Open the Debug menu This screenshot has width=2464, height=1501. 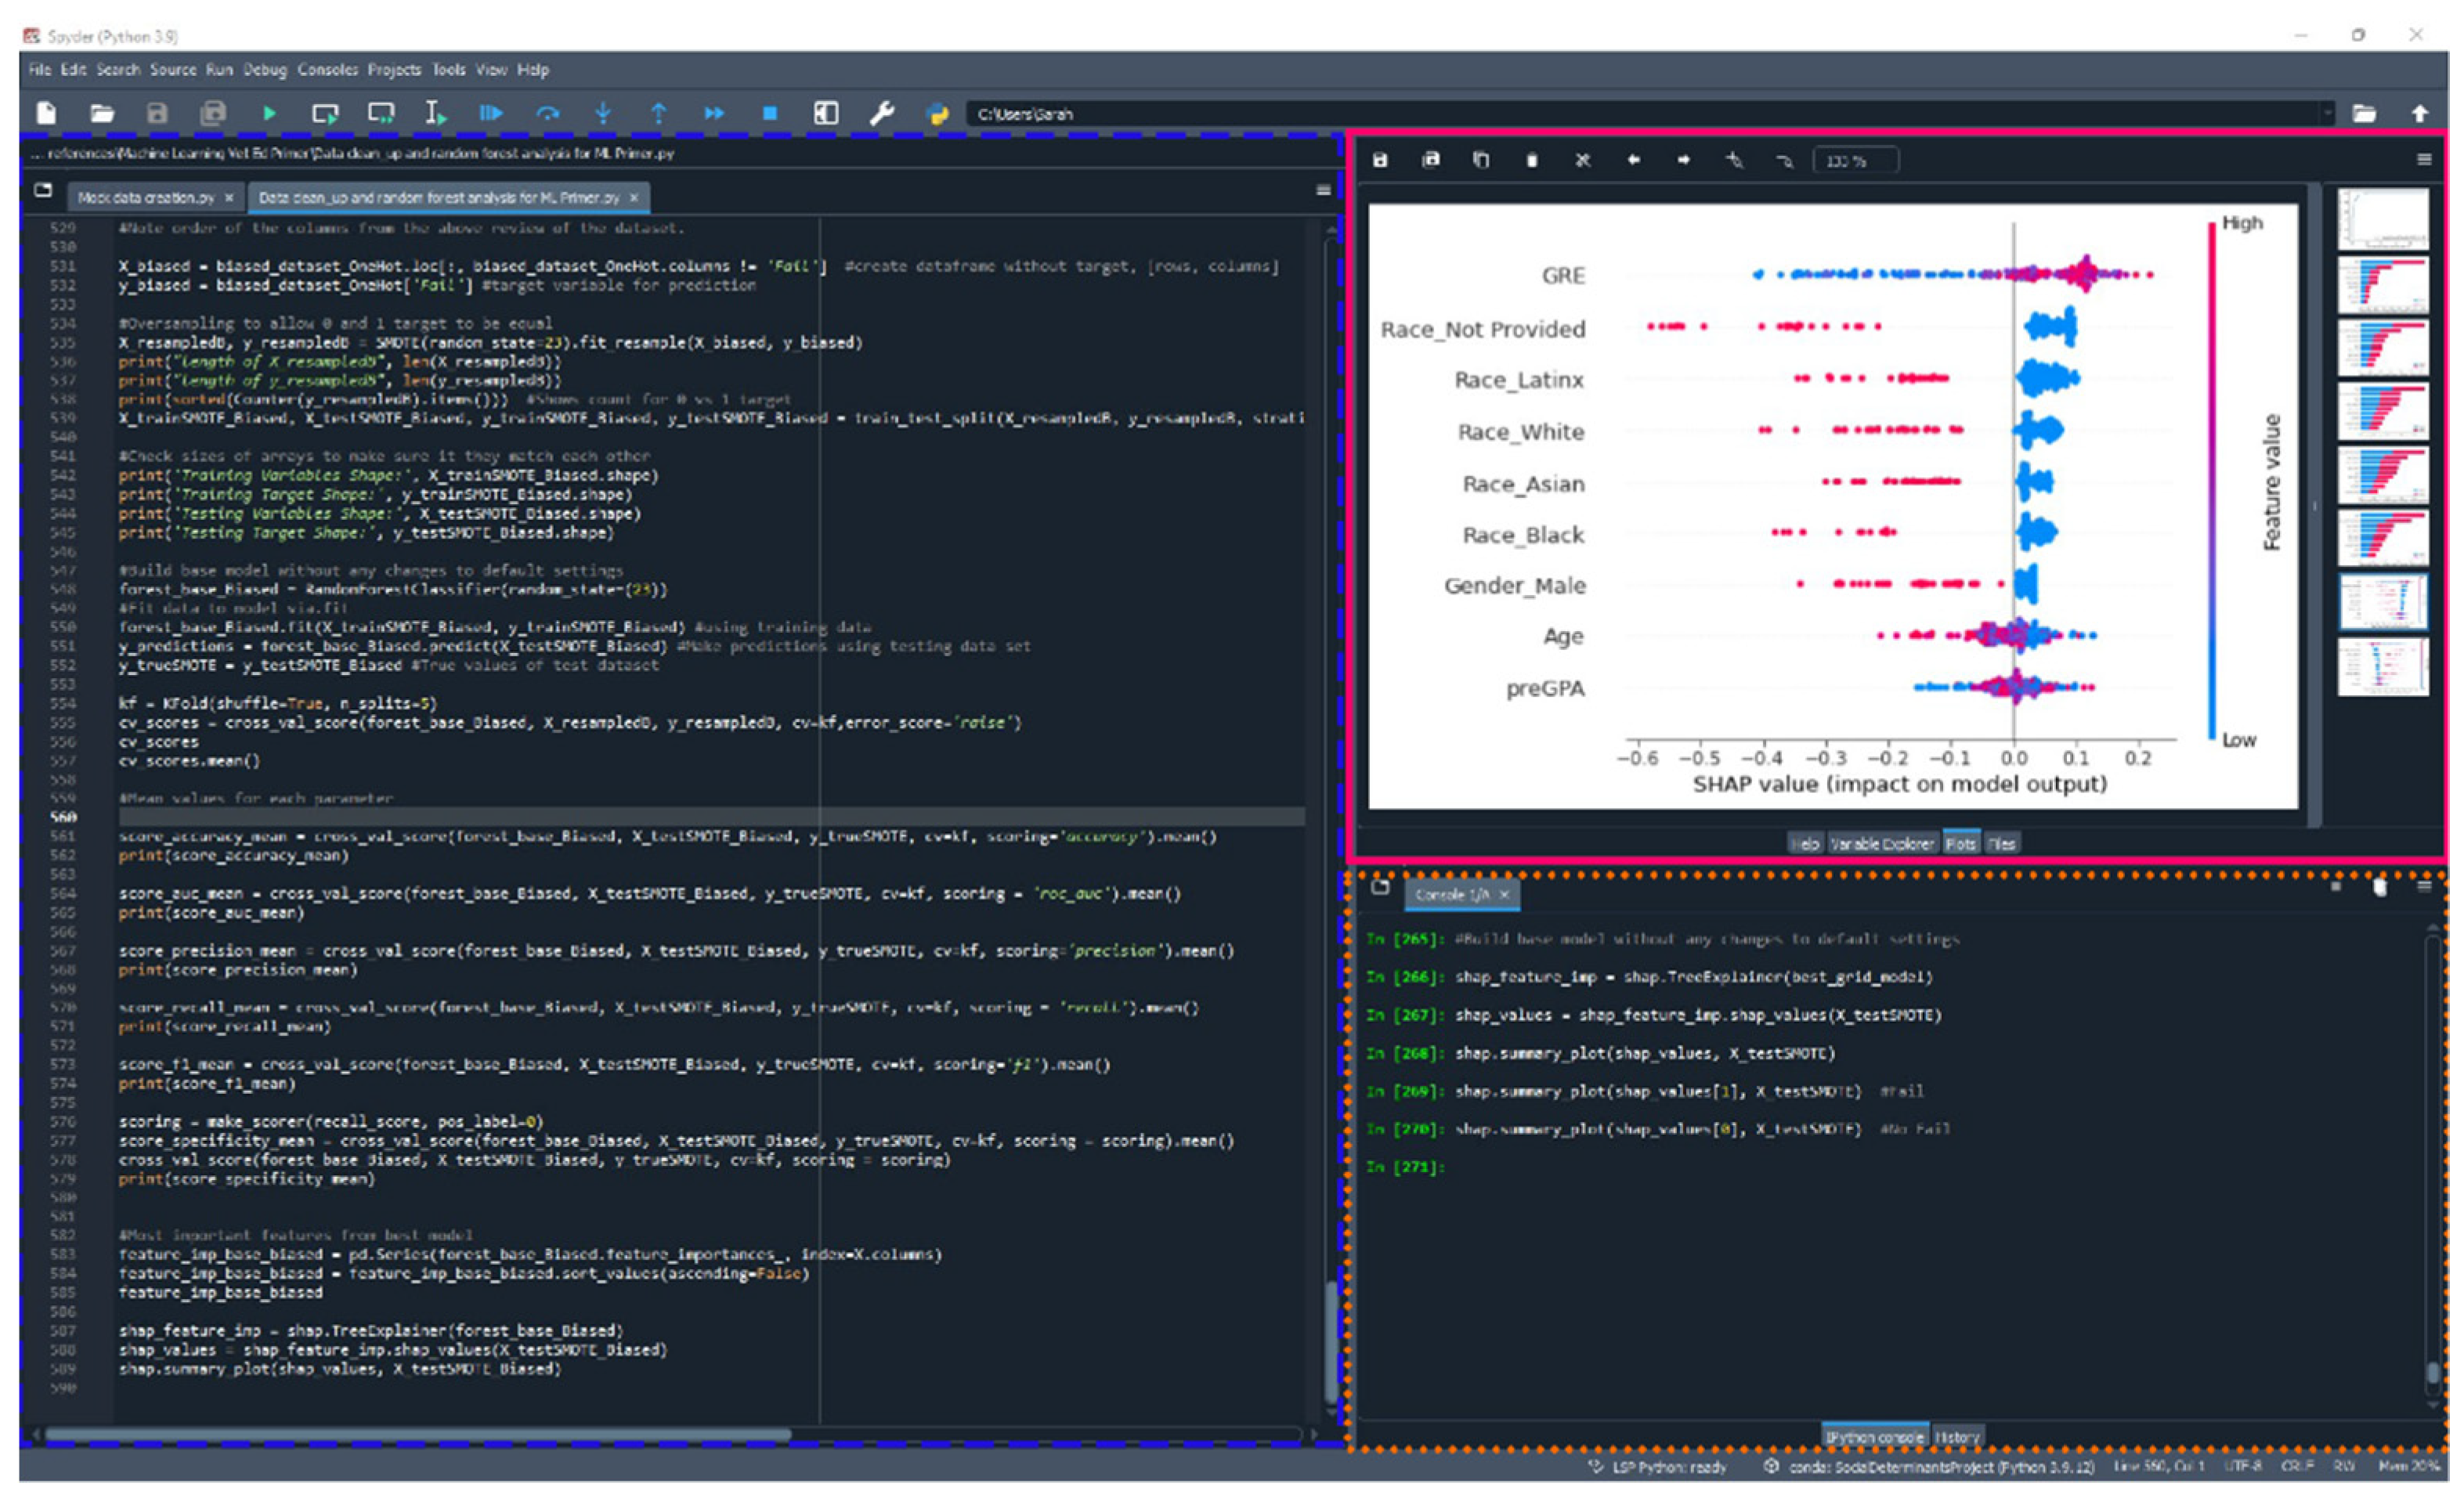pyautogui.click(x=265, y=70)
